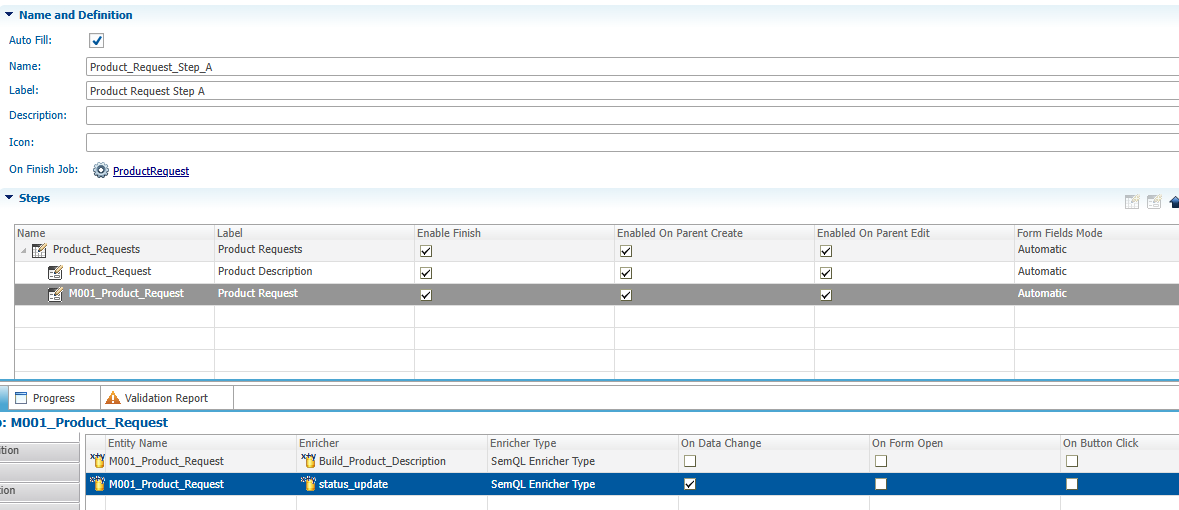Click the enricher icon next to Build_Product_Description
This screenshot has width=1179, height=510.
pos(308,461)
